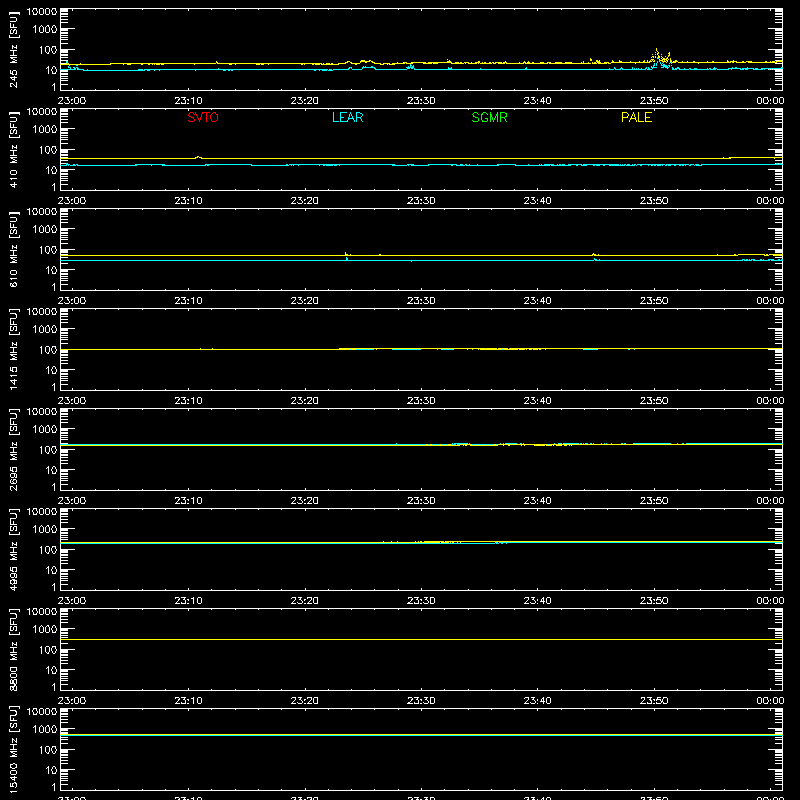Click the 23:50 time label under 8800 MHz plot

click(654, 701)
